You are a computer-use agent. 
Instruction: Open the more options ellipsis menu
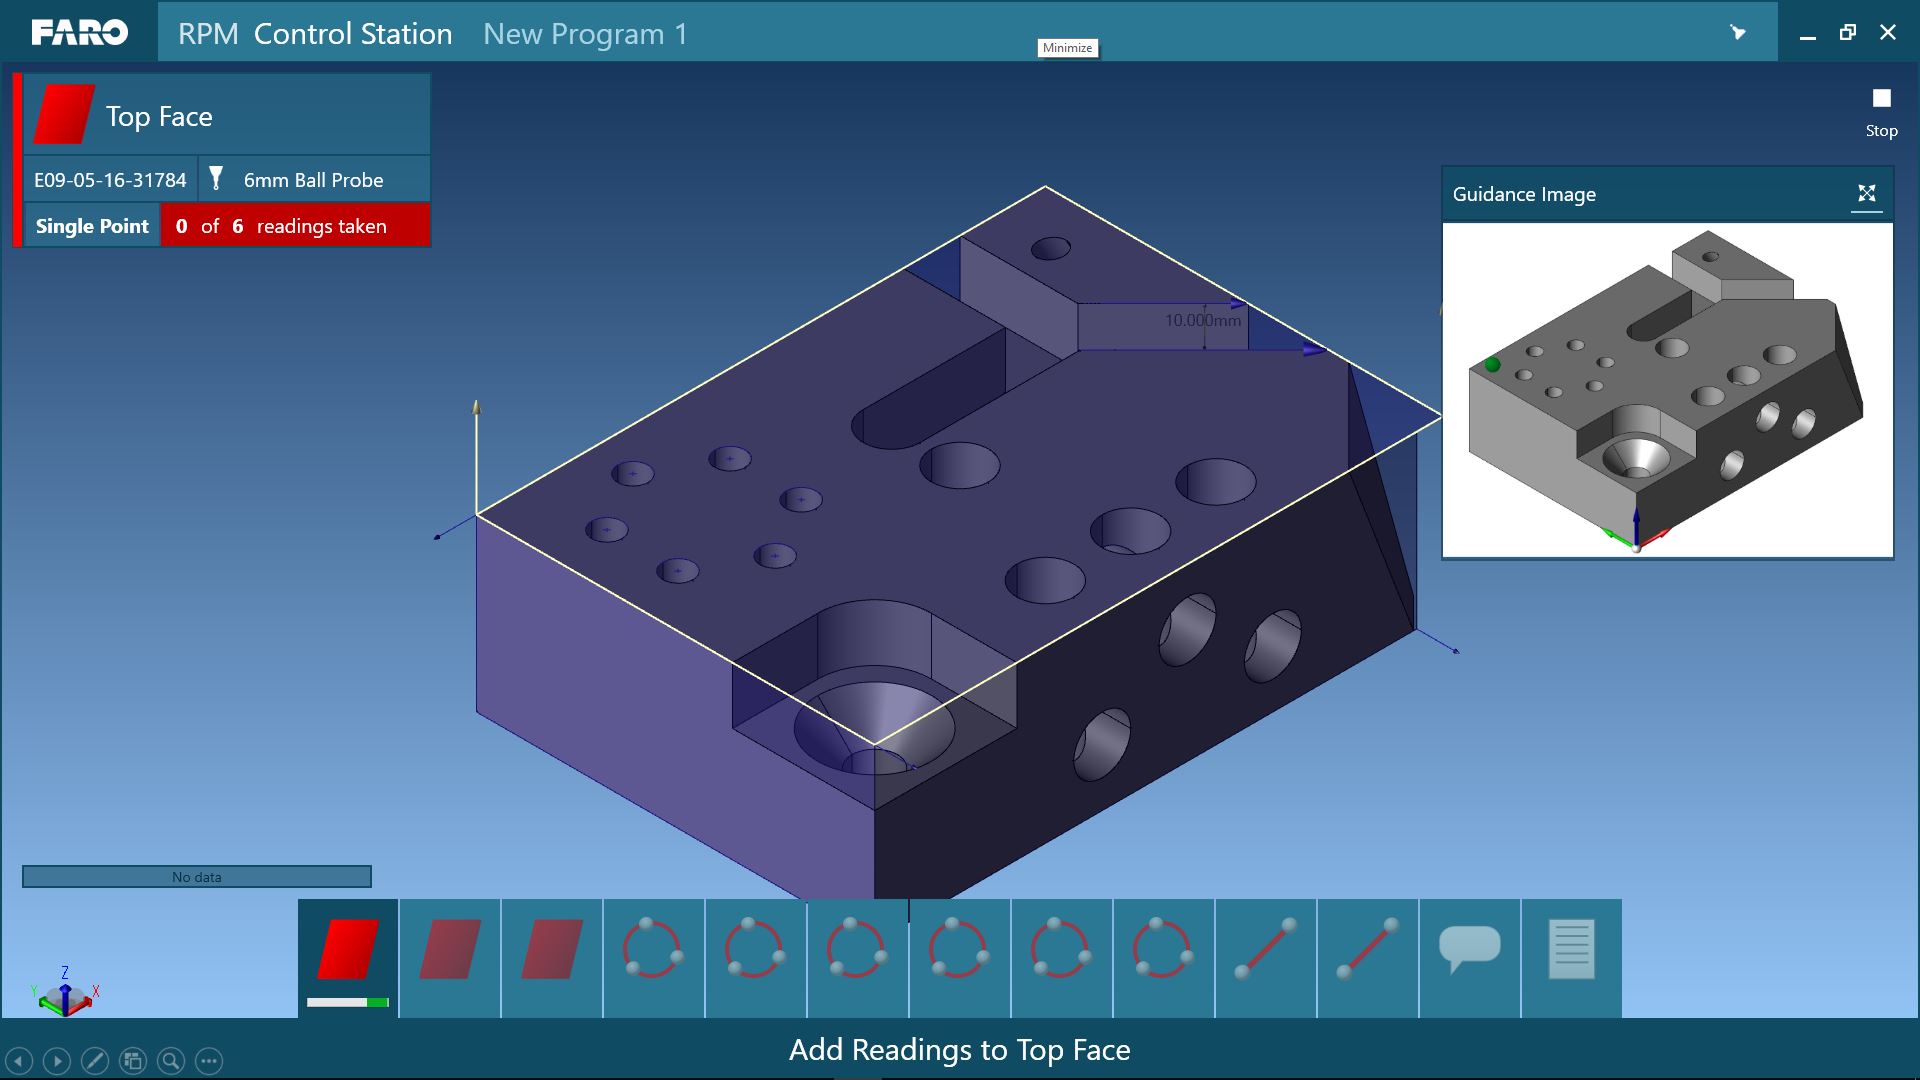click(209, 1061)
